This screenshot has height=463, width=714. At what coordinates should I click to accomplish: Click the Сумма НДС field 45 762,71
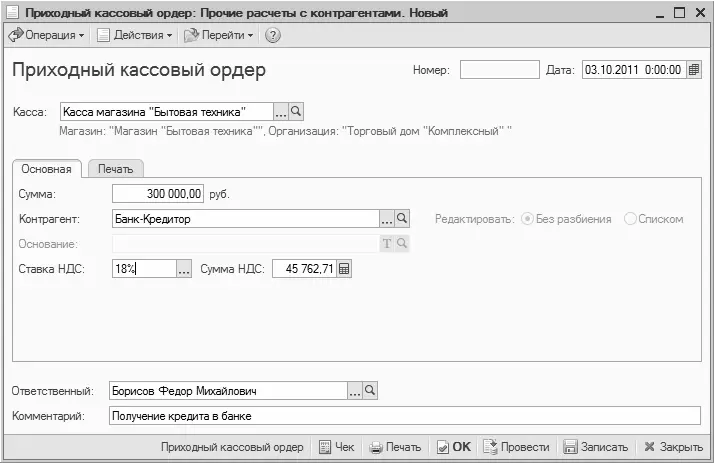coord(304,269)
